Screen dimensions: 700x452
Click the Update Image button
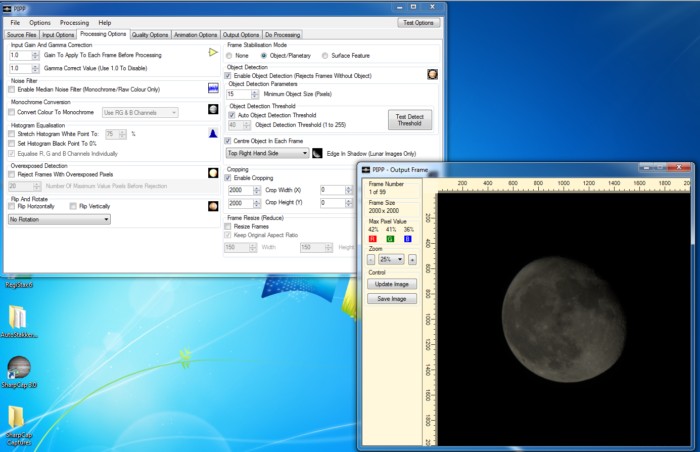coord(391,284)
